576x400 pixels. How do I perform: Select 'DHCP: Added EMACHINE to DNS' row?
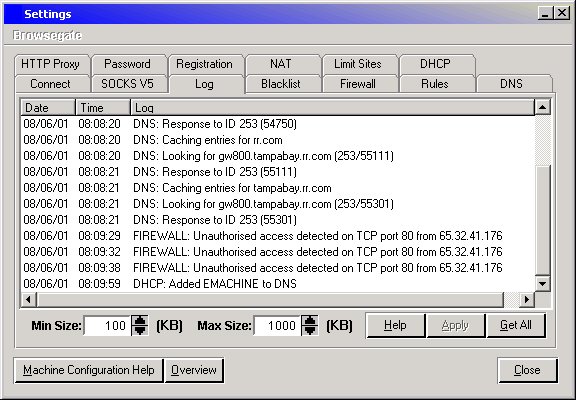[x=277, y=284]
